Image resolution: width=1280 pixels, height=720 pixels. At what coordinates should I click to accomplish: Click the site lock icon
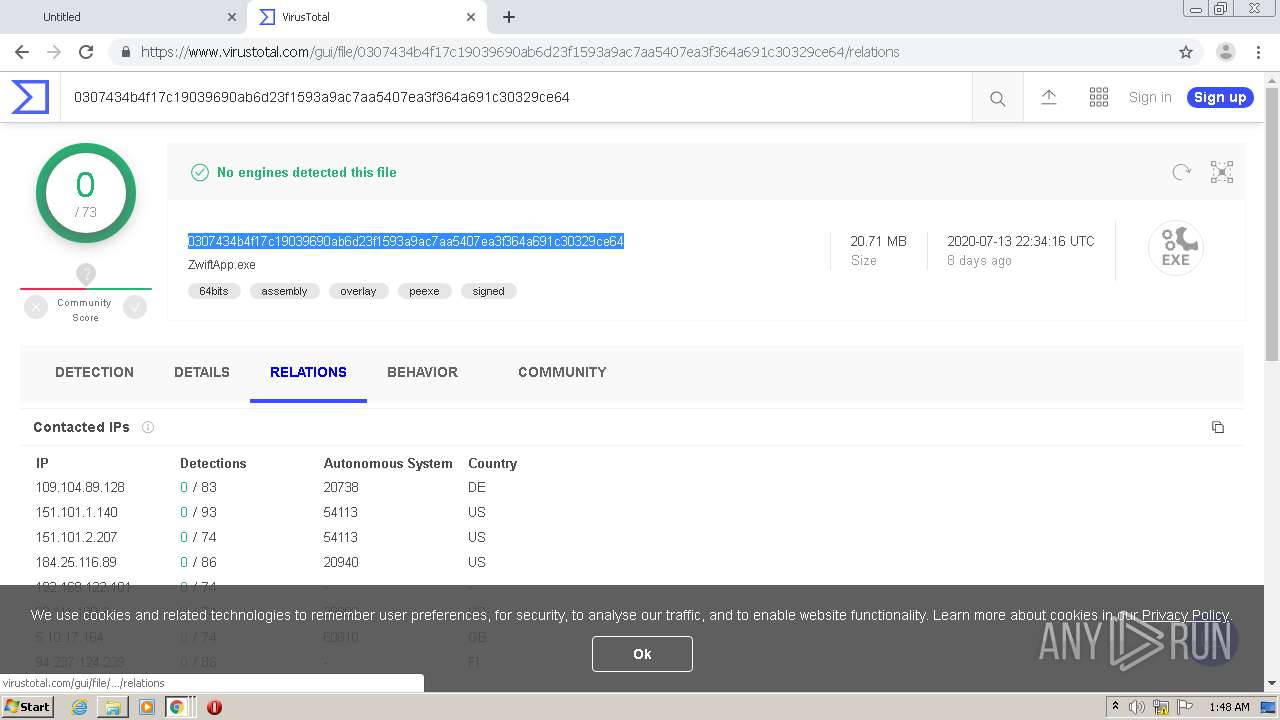pyautogui.click(x=126, y=52)
